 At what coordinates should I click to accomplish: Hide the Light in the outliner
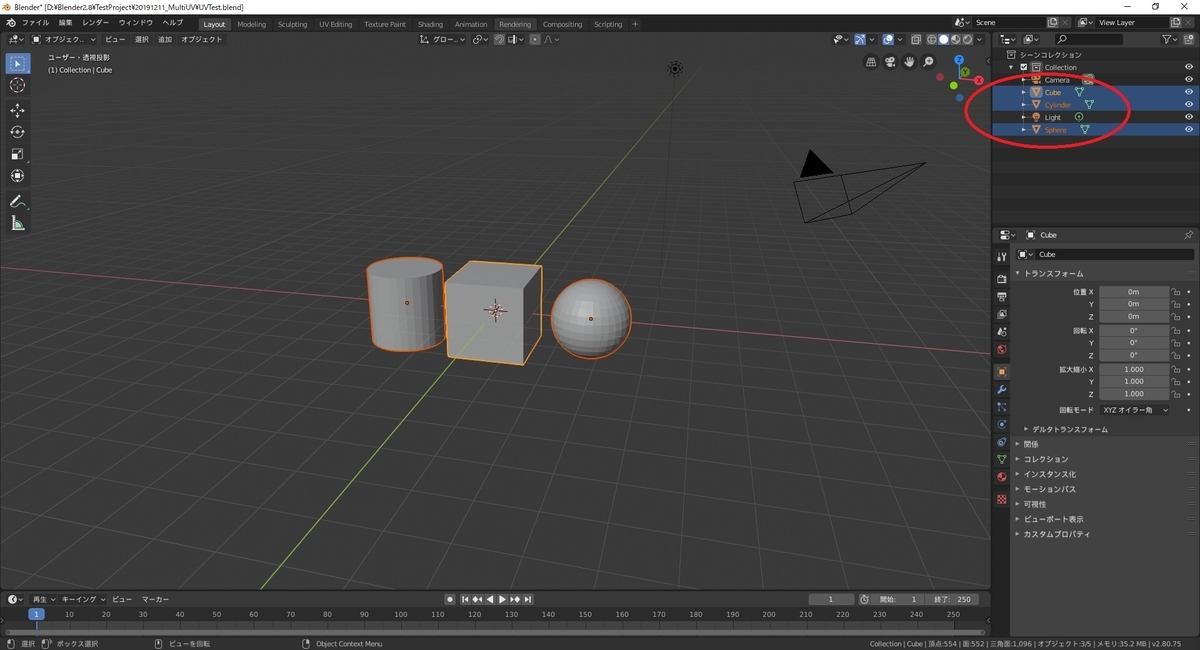pyautogui.click(x=1189, y=117)
